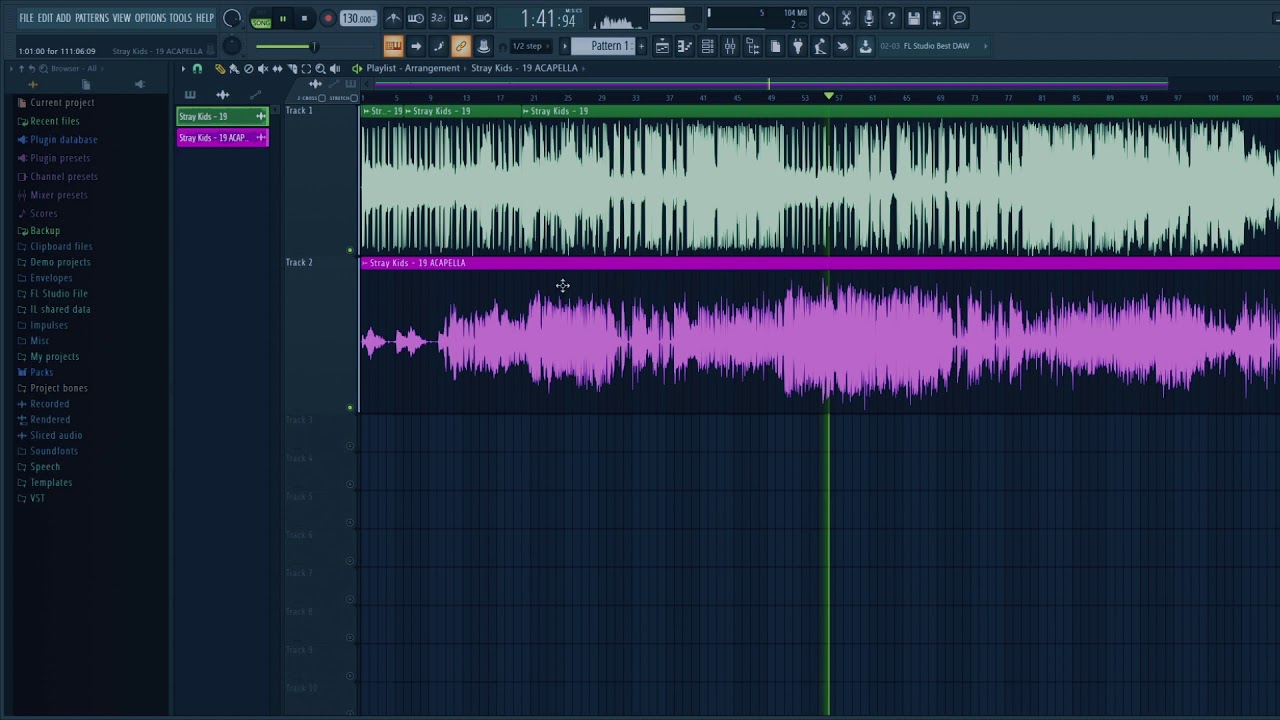Open audio editor scissors icon
This screenshot has height=720, width=1280.
click(x=846, y=18)
